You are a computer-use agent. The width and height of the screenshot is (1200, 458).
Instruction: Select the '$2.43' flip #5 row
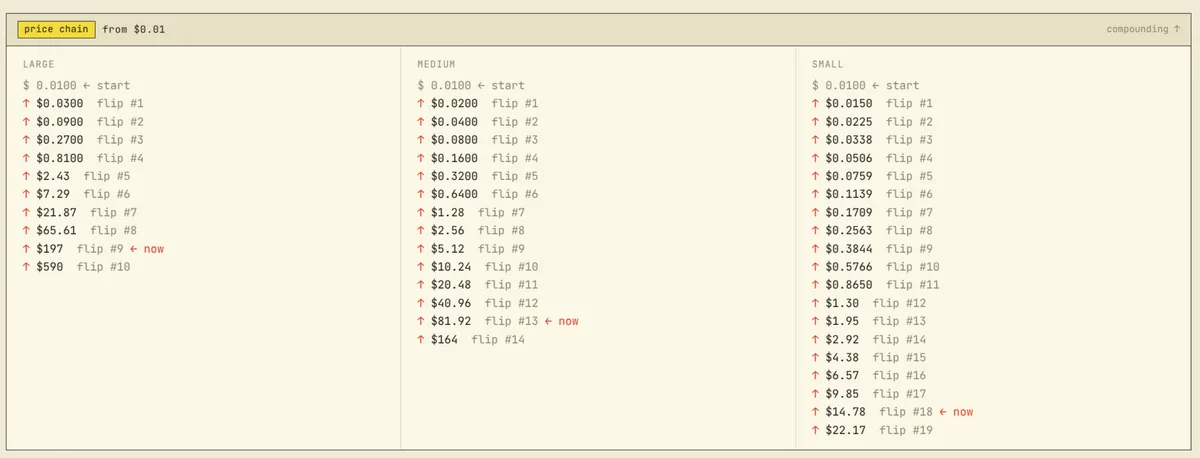tap(77, 175)
